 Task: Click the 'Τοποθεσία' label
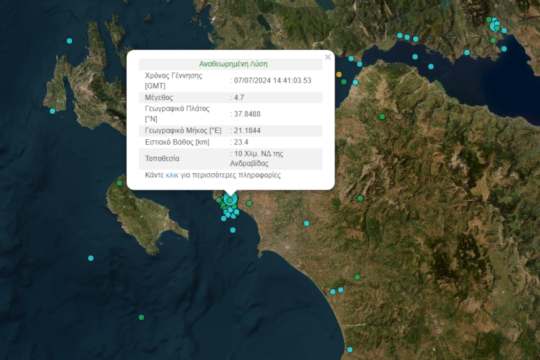point(162,159)
